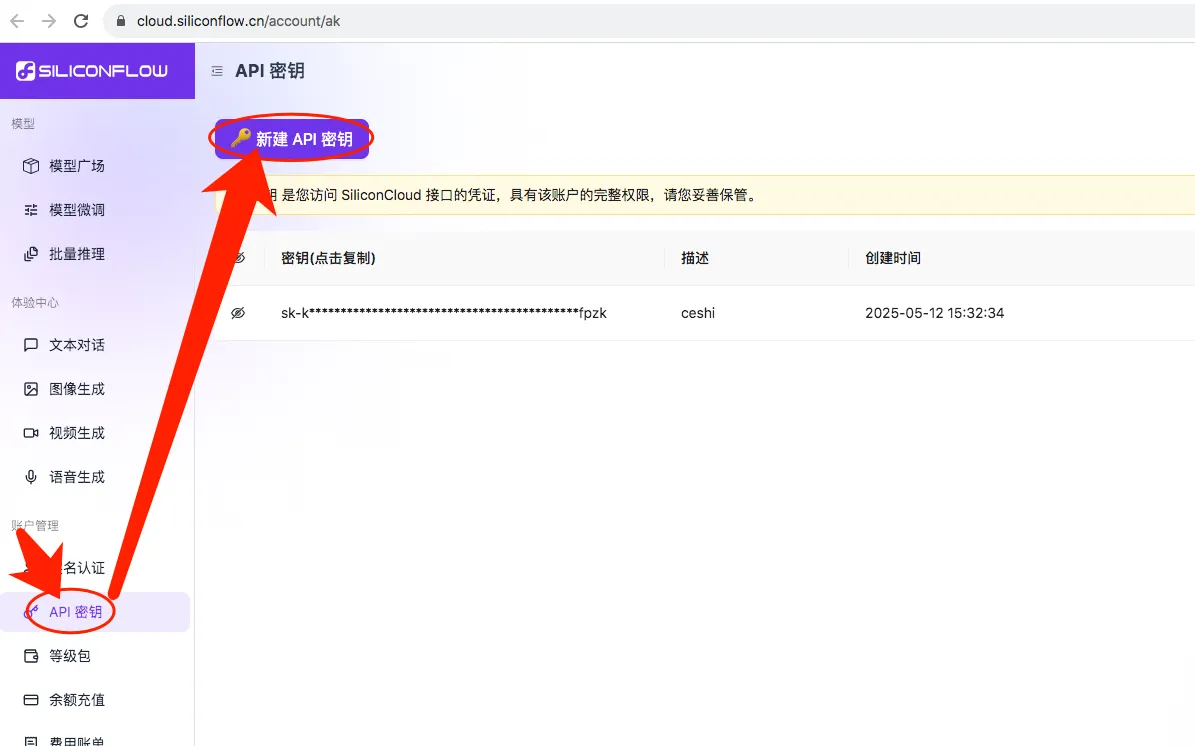
Task: Open 图像生成 picture icon
Action: 30,389
